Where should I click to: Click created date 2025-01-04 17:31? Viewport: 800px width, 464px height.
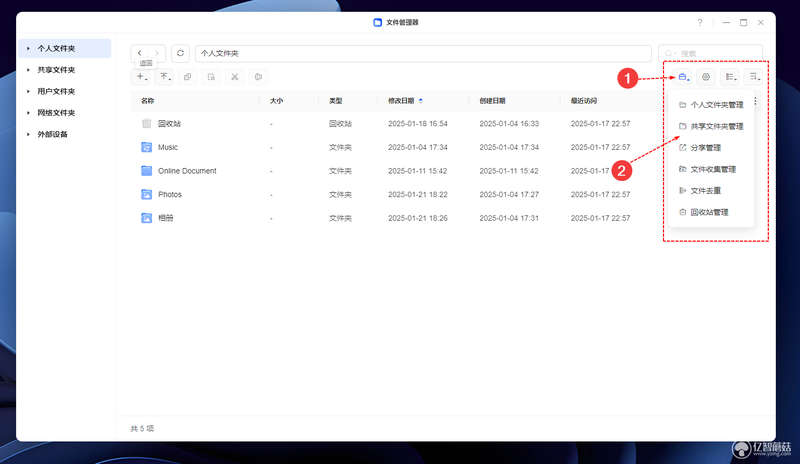tap(509, 218)
